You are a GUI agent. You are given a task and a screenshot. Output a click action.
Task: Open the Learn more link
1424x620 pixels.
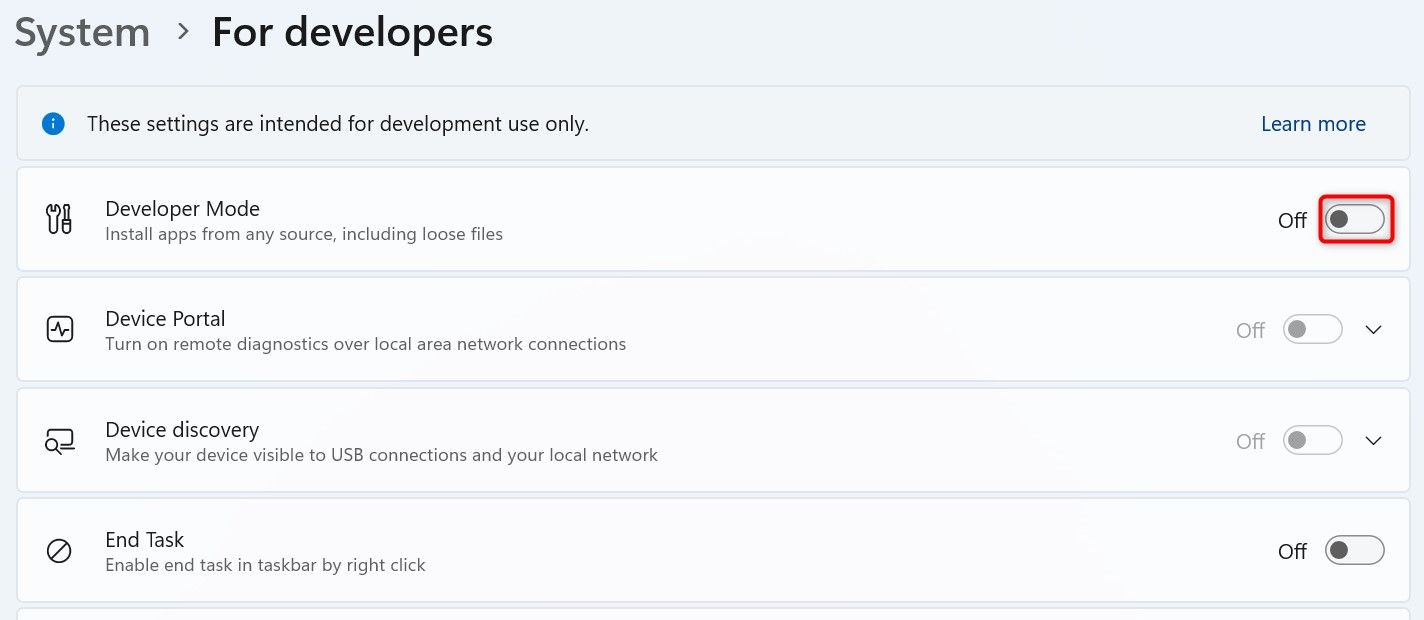(x=1313, y=124)
